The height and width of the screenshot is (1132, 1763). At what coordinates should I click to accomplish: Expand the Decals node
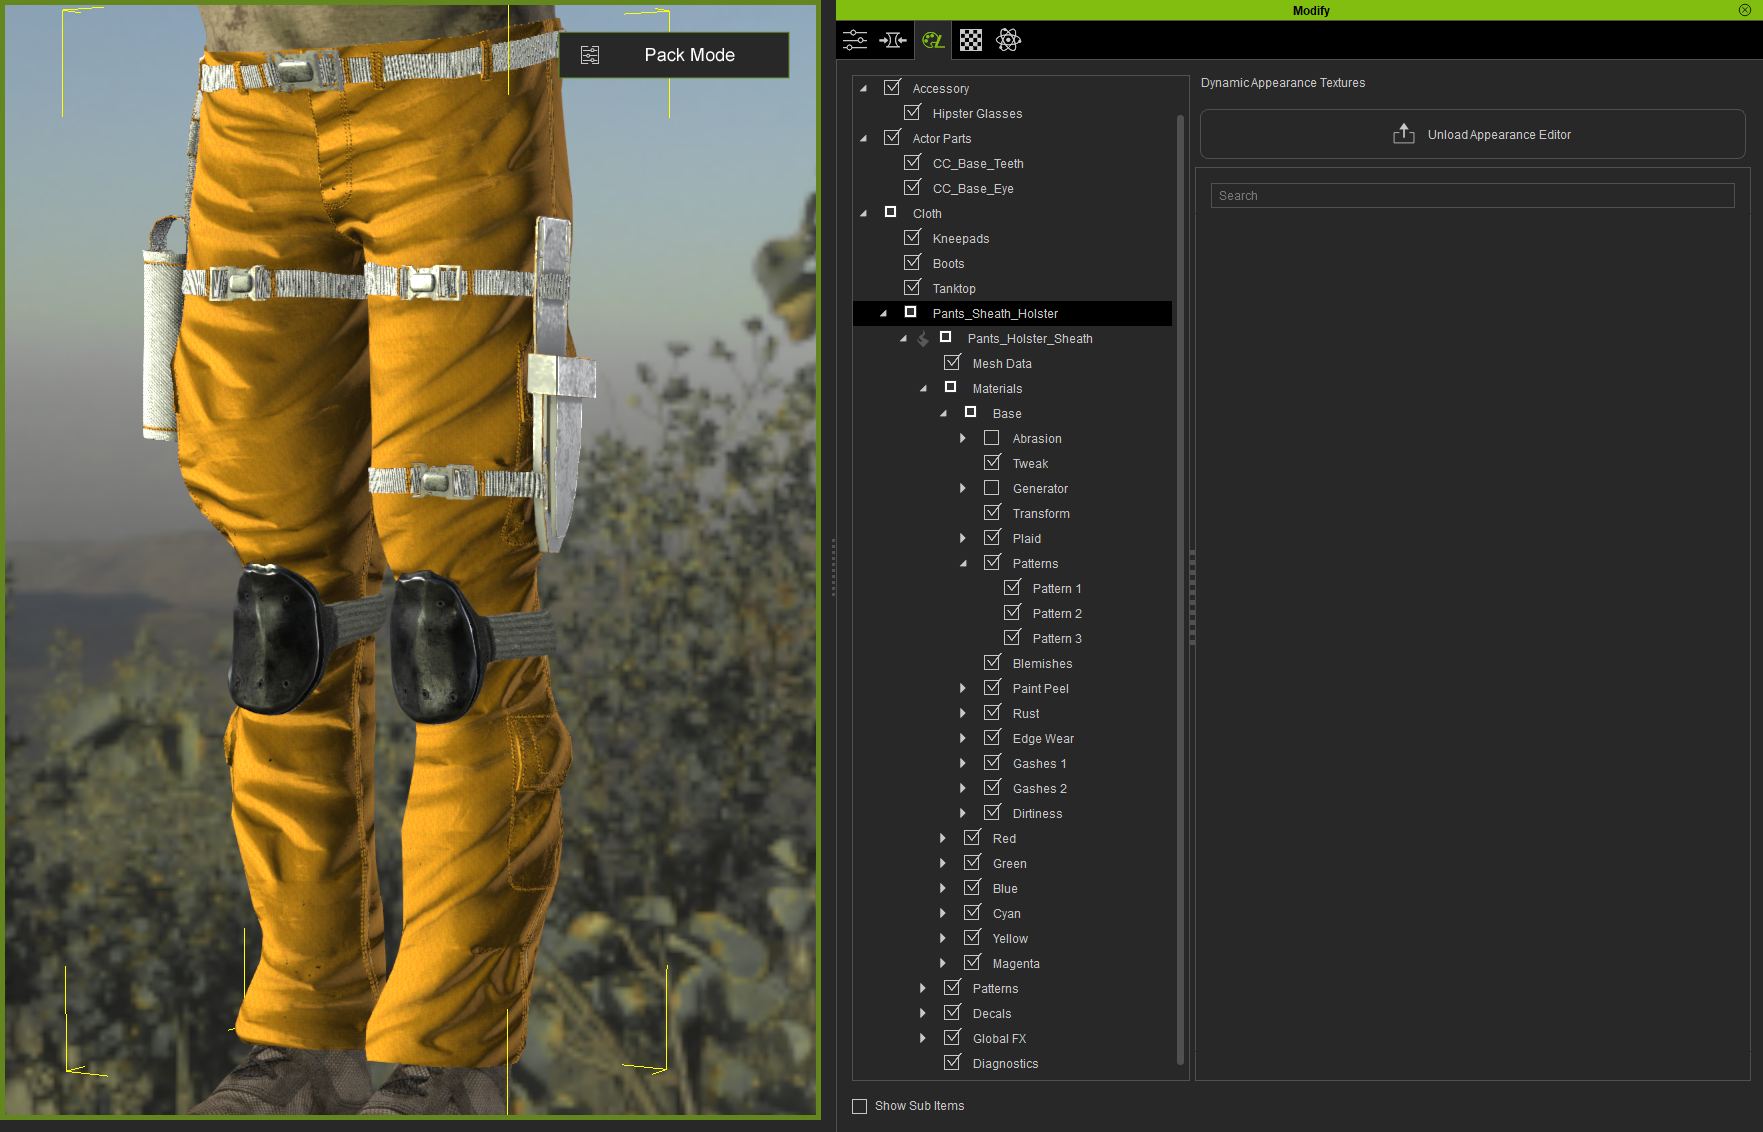(x=923, y=1013)
